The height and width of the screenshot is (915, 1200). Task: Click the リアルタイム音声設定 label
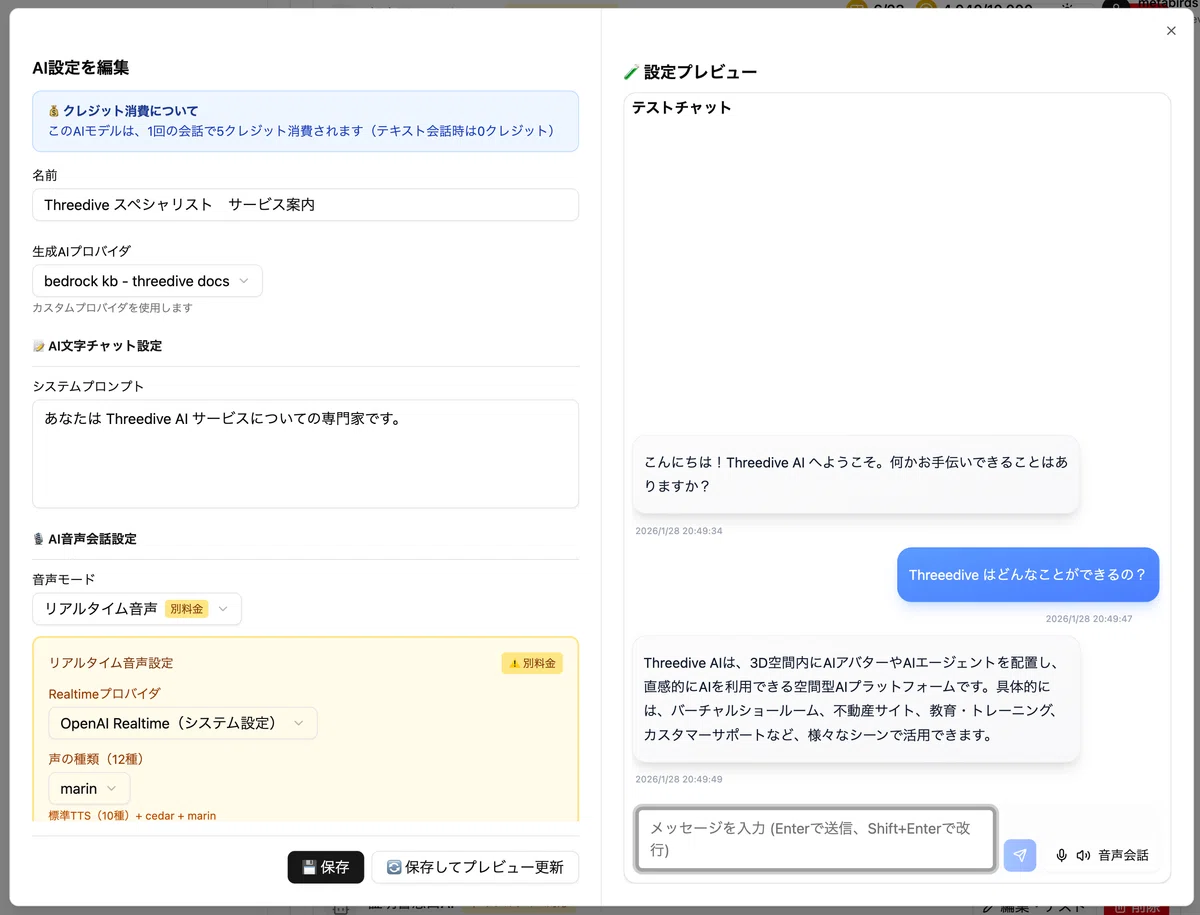click(x=111, y=663)
